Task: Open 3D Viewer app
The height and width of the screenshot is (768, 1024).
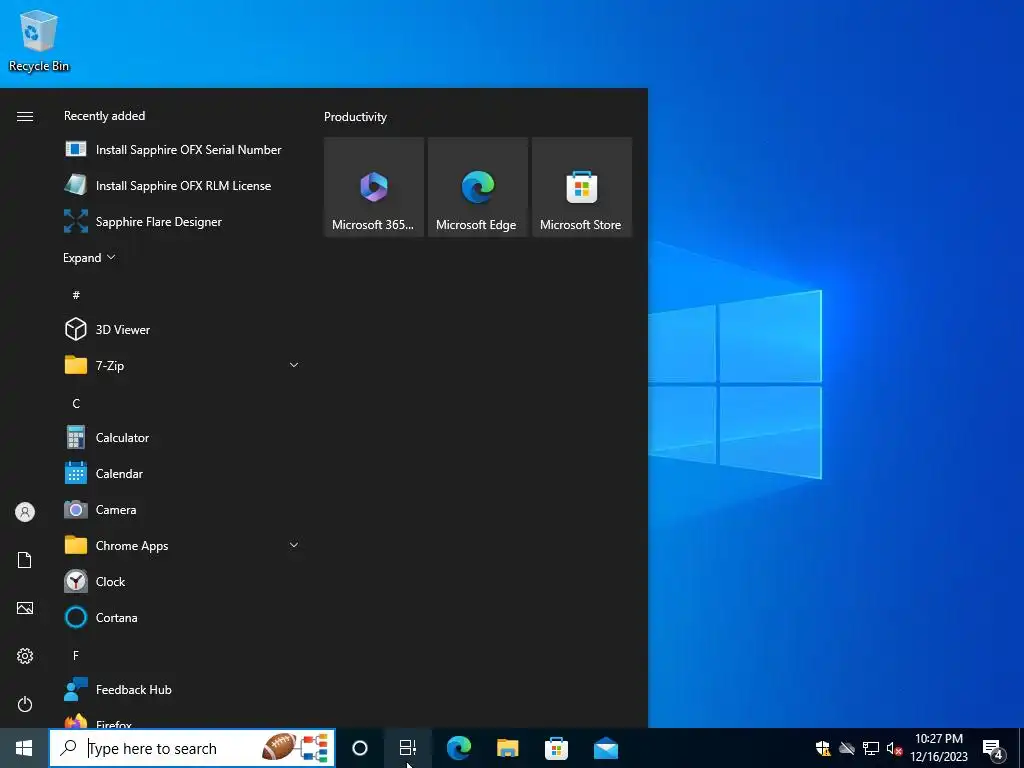Action: pos(181,329)
